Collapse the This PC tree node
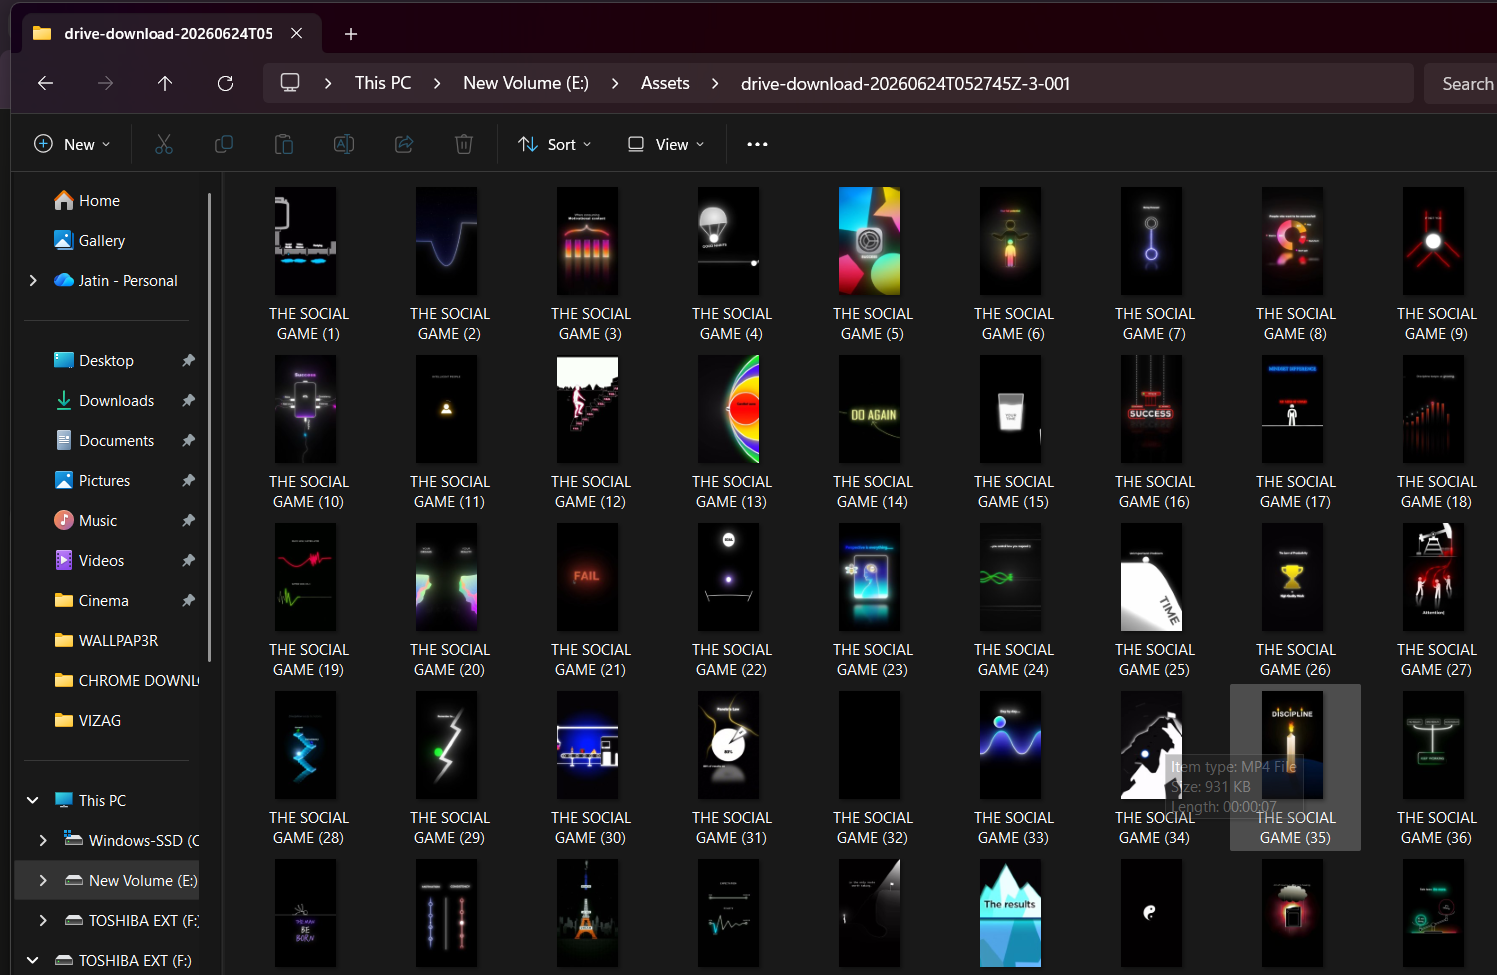This screenshot has height=975, width=1497. pyautogui.click(x=33, y=801)
